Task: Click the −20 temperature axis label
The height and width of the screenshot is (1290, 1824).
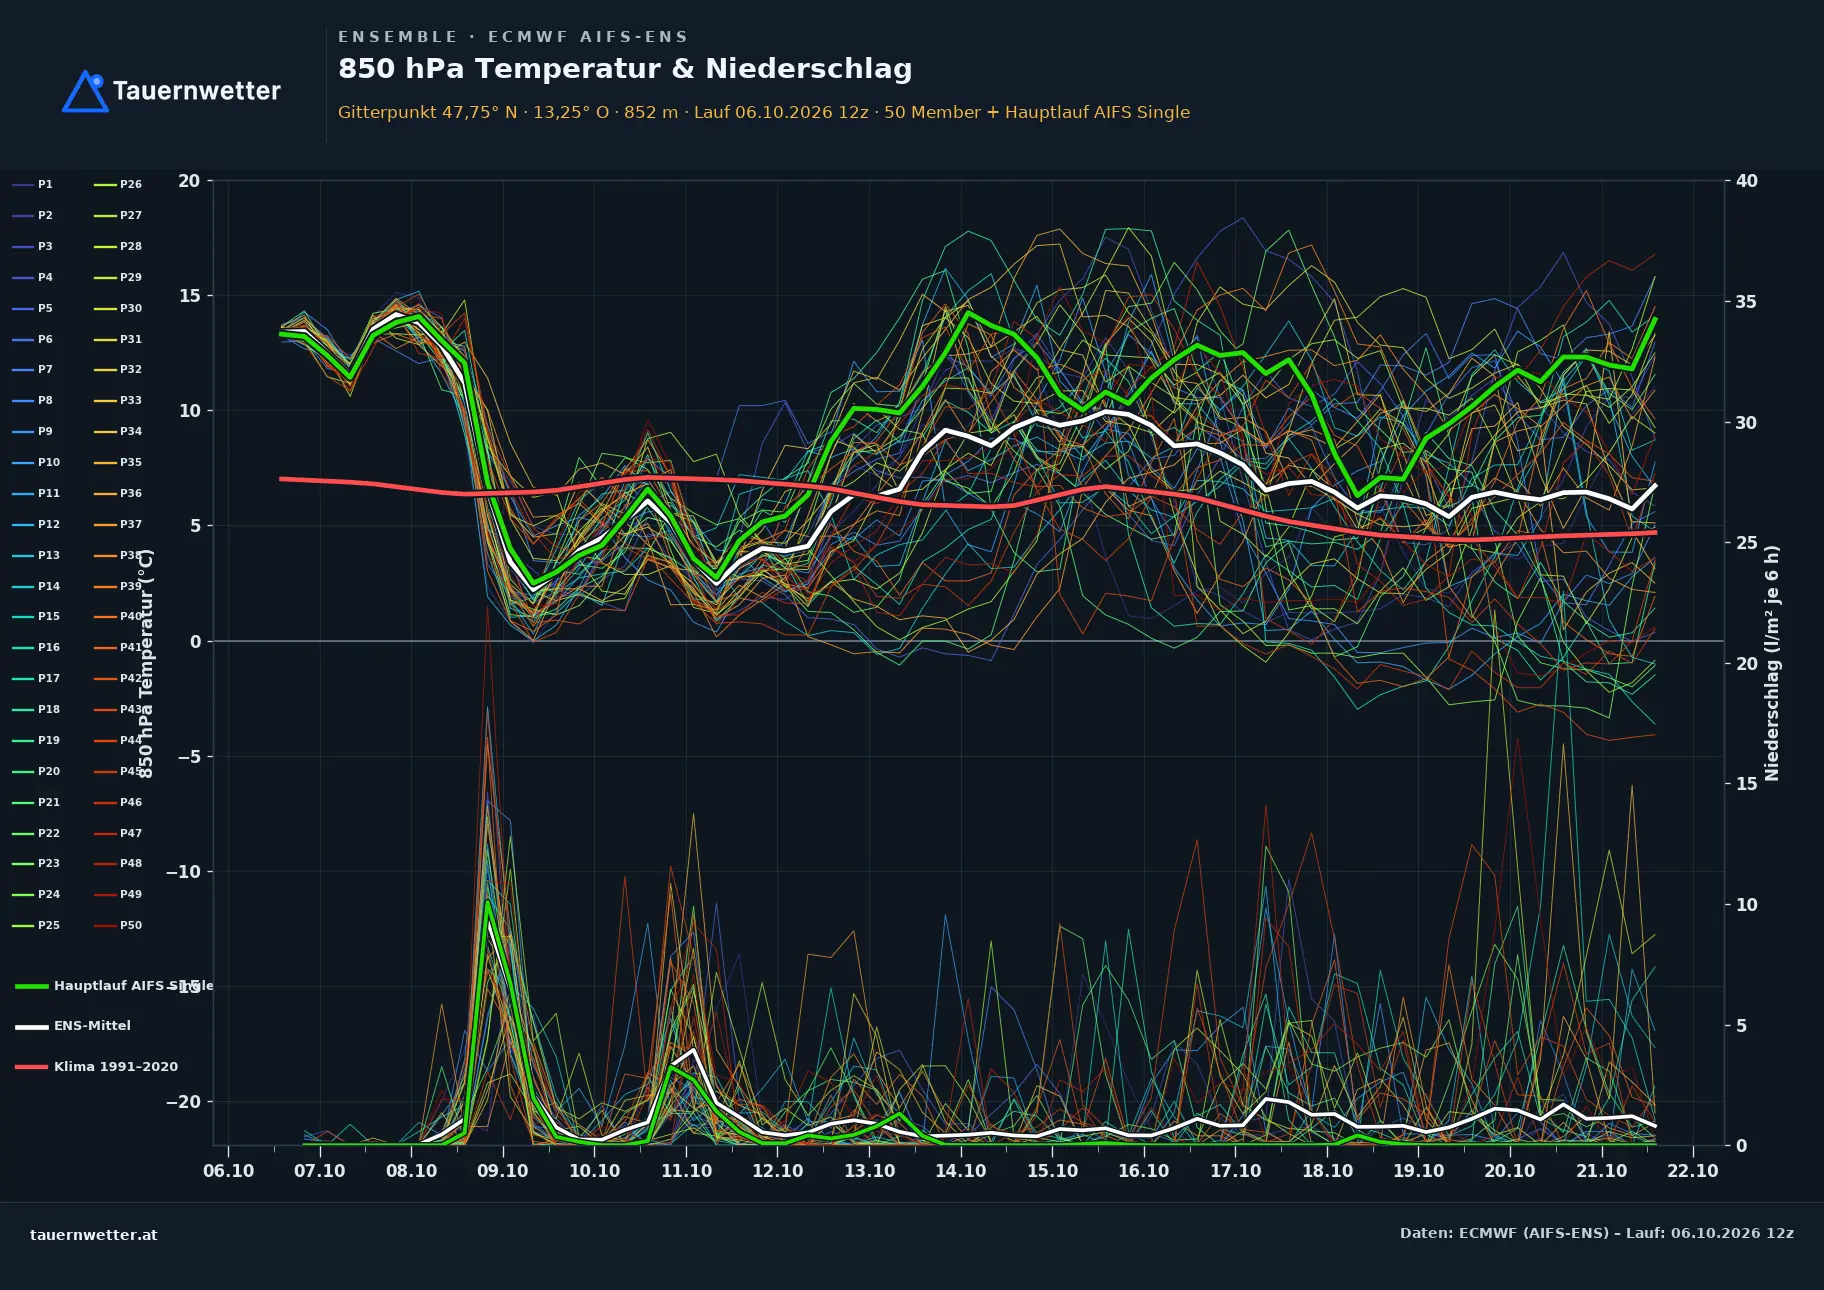Action: click(x=183, y=1102)
